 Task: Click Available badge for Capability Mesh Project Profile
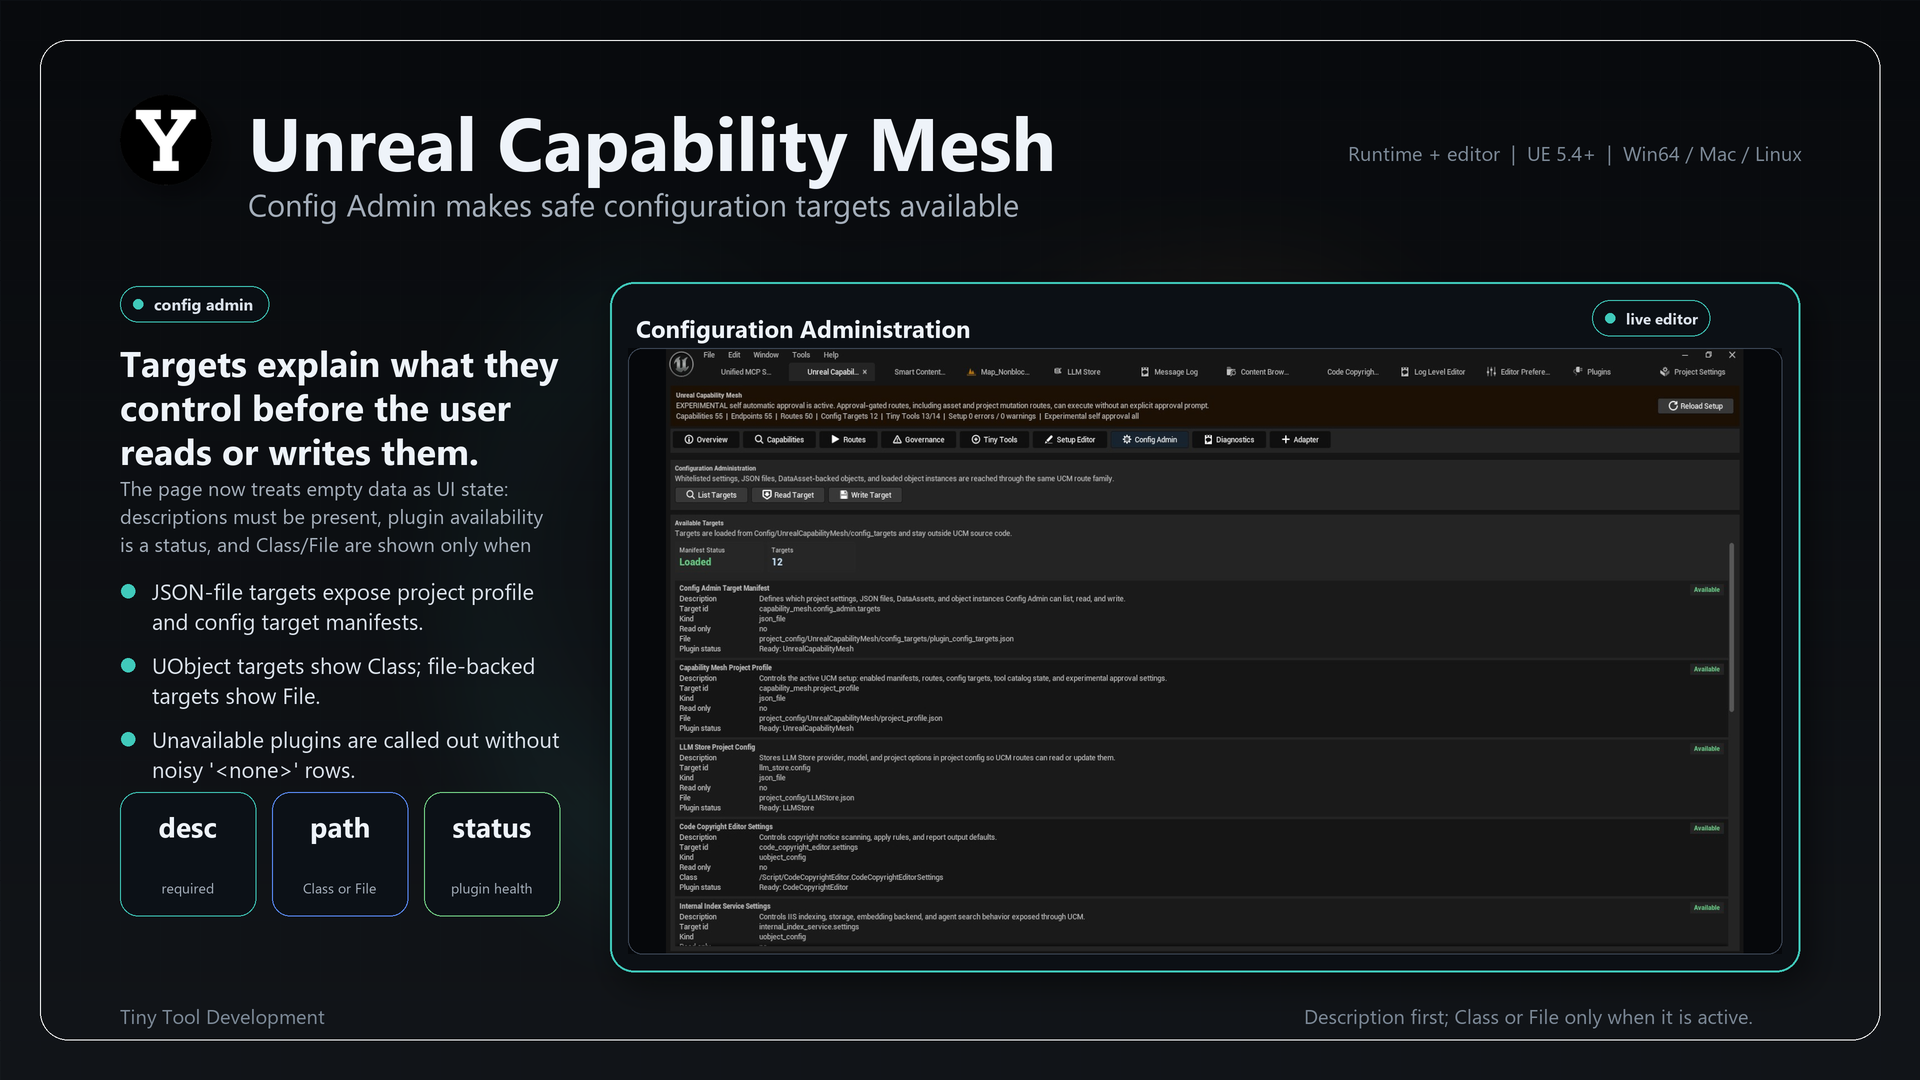tap(1707, 669)
